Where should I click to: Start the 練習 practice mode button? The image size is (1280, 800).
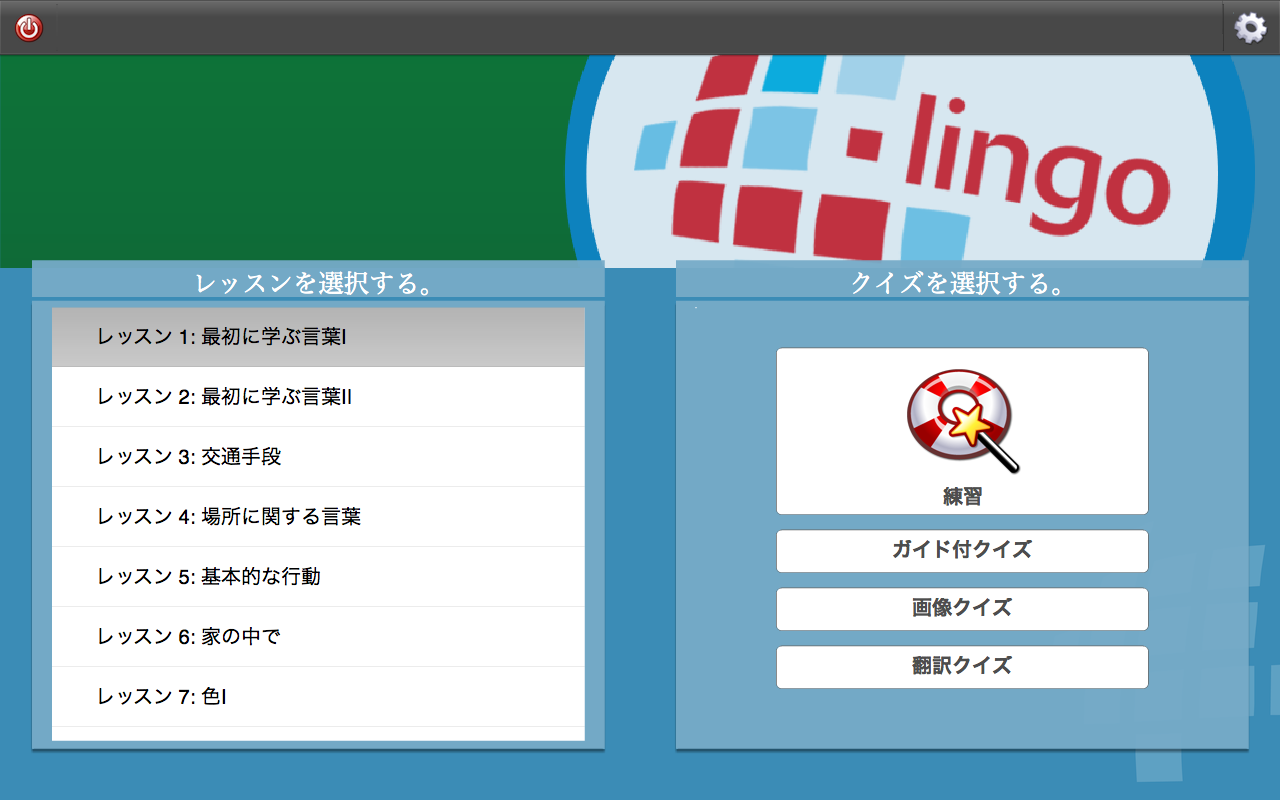962,431
